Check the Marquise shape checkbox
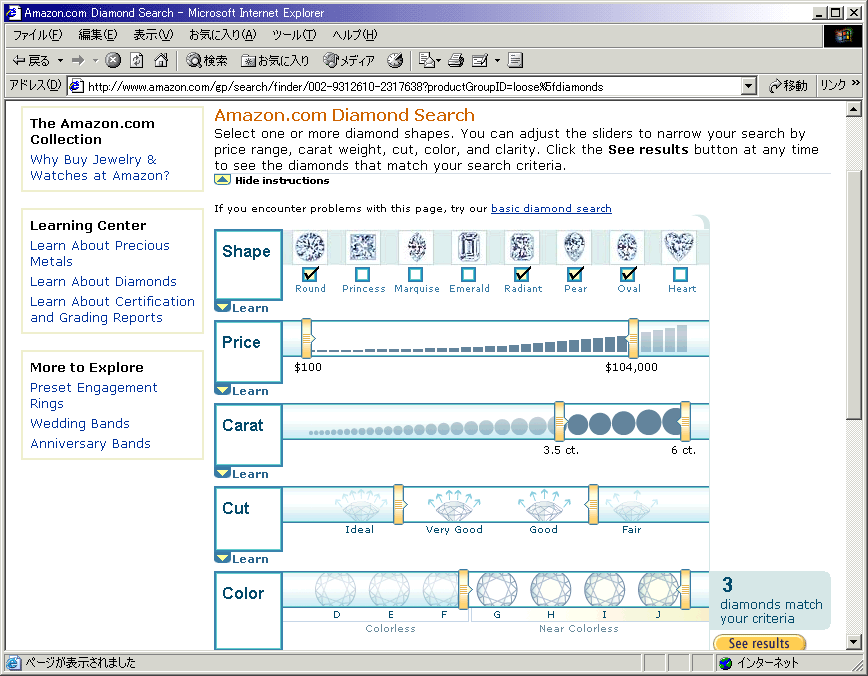868x676 pixels. pos(416,274)
